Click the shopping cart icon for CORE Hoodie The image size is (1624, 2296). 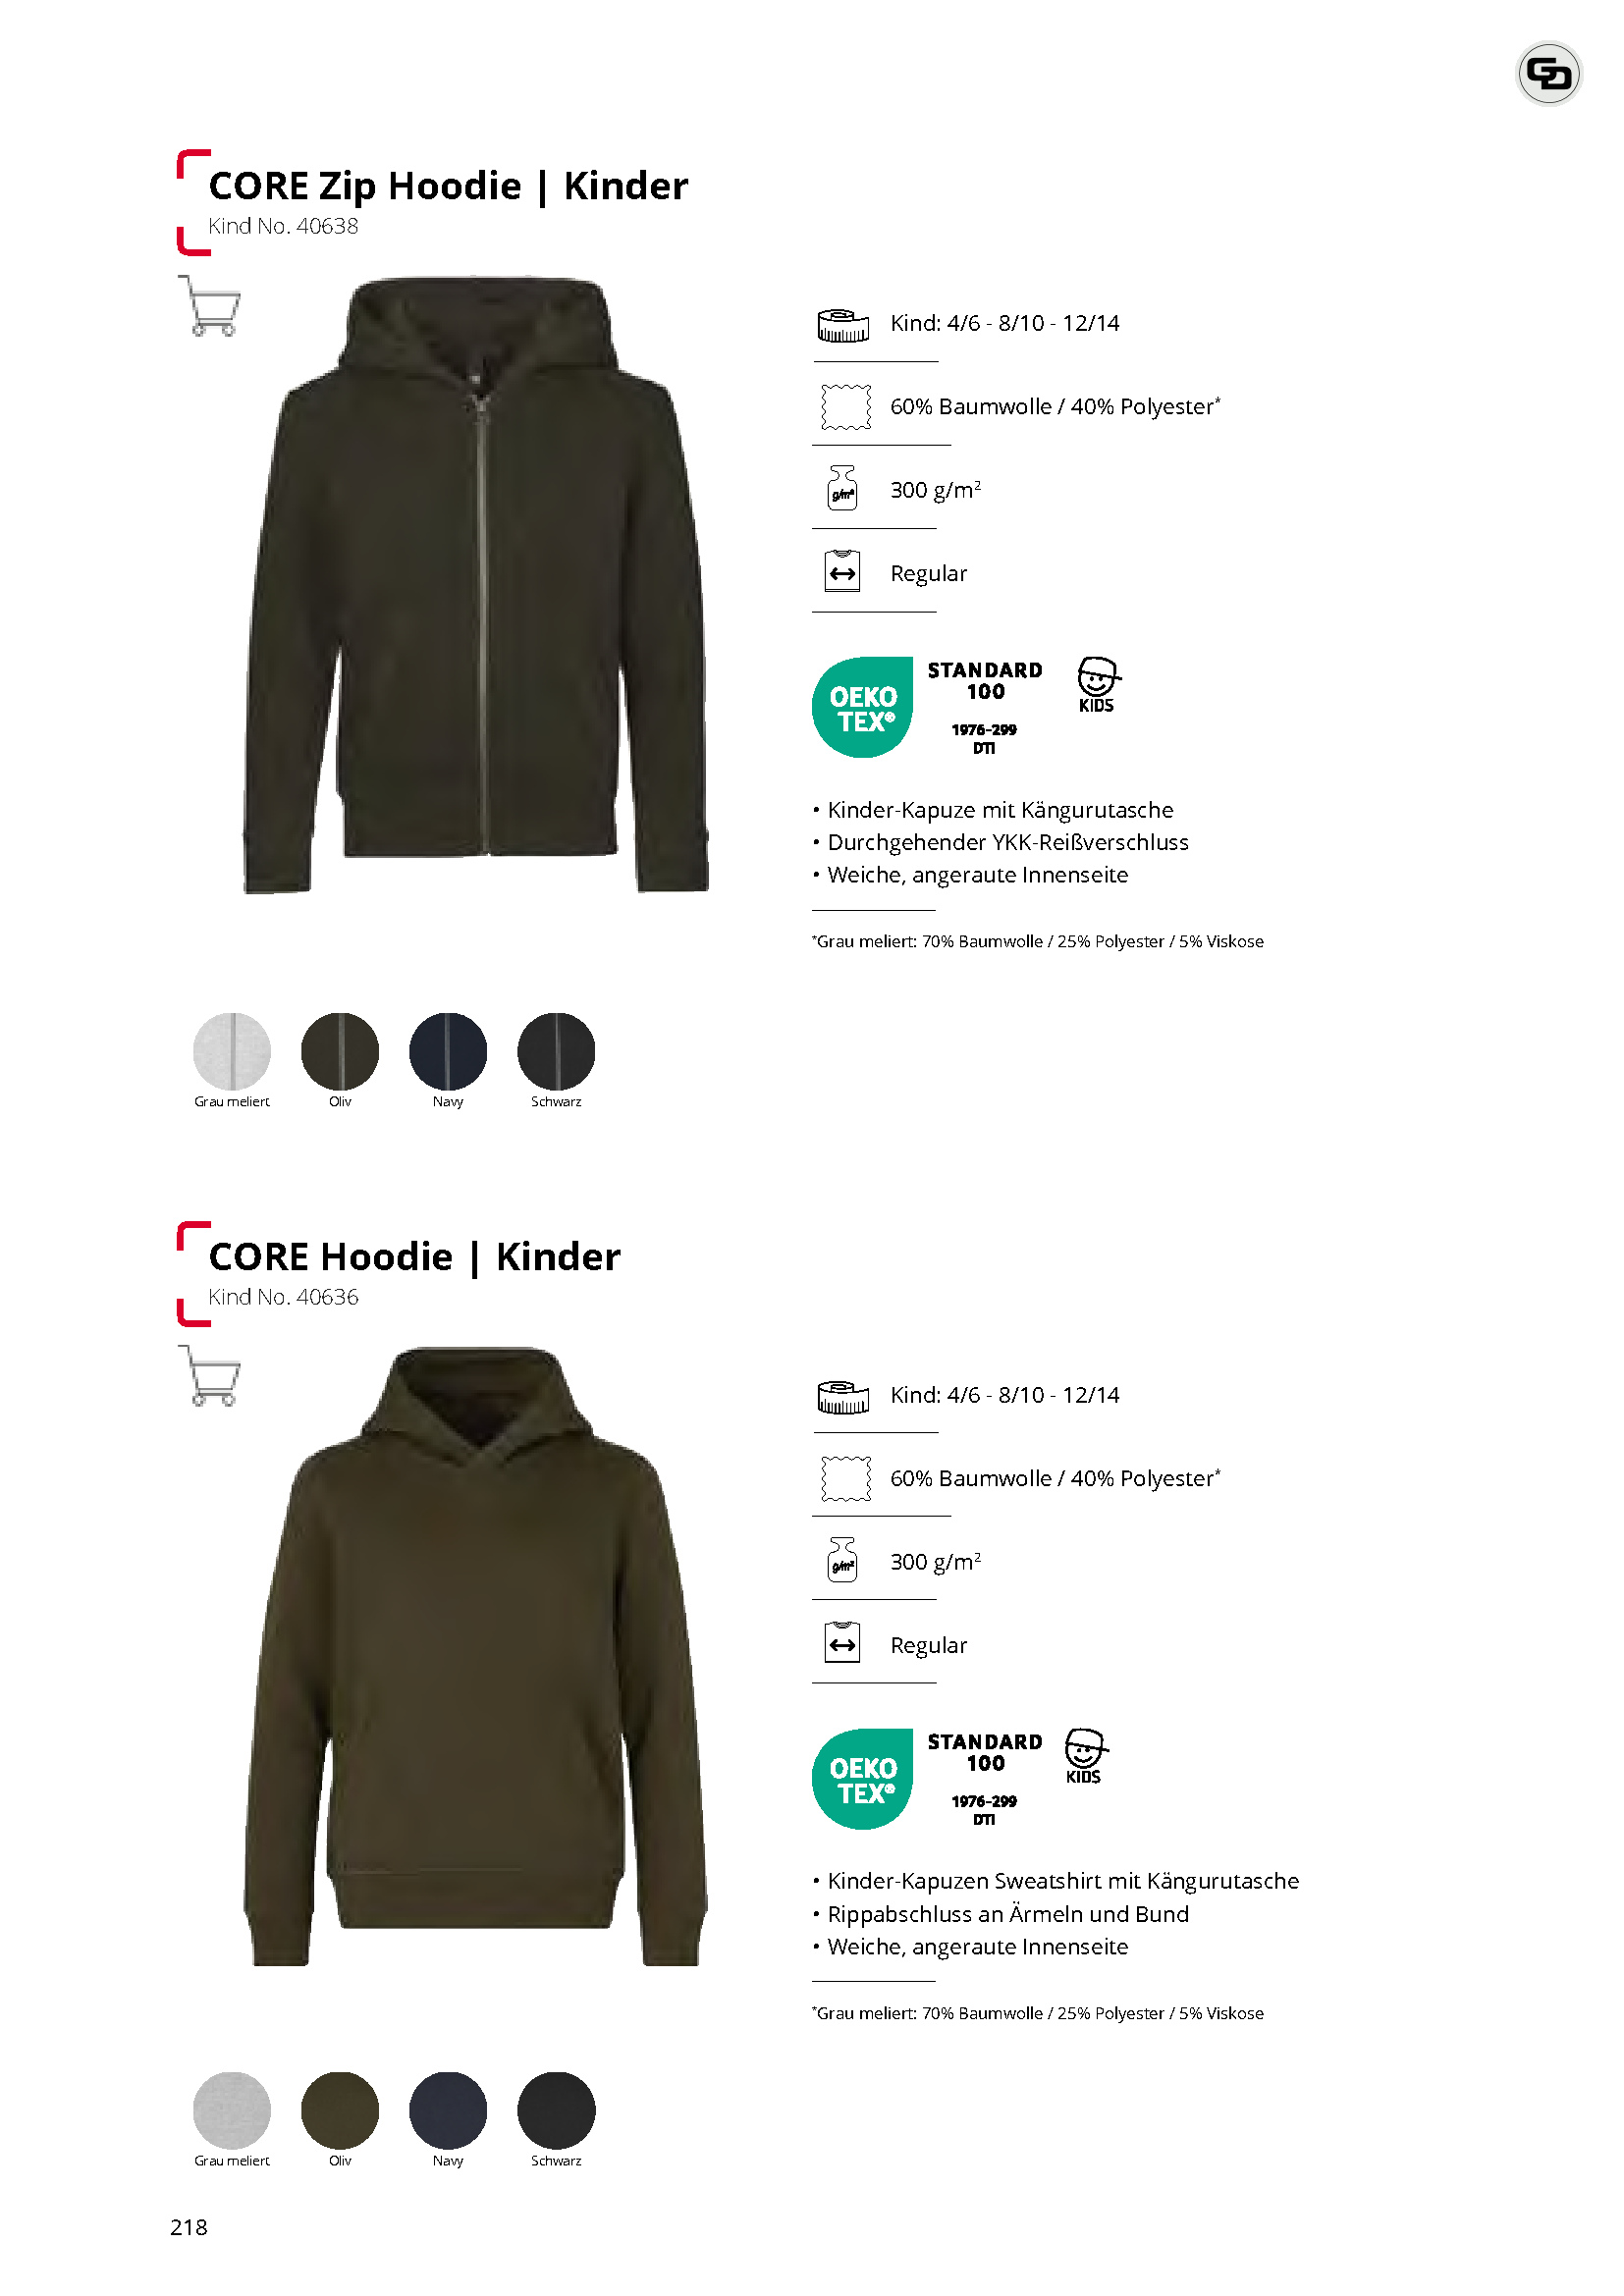pyautogui.click(x=210, y=1376)
